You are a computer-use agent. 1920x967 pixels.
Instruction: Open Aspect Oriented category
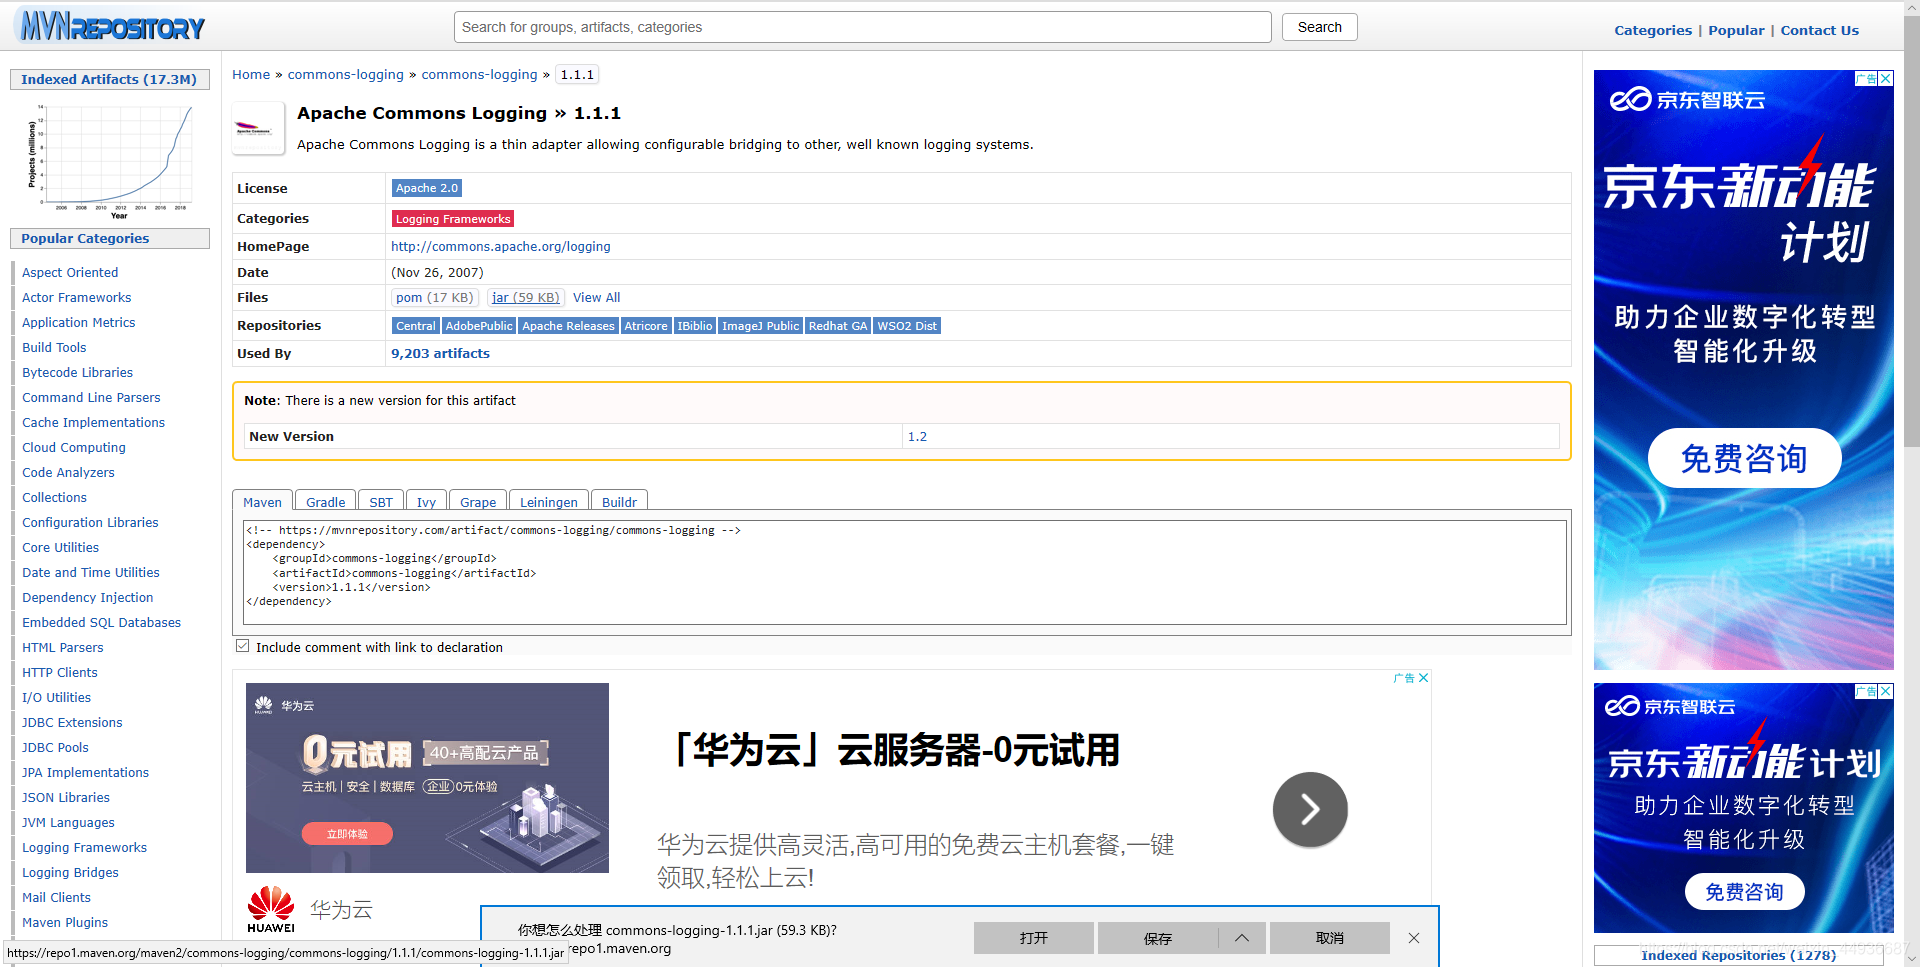point(70,272)
